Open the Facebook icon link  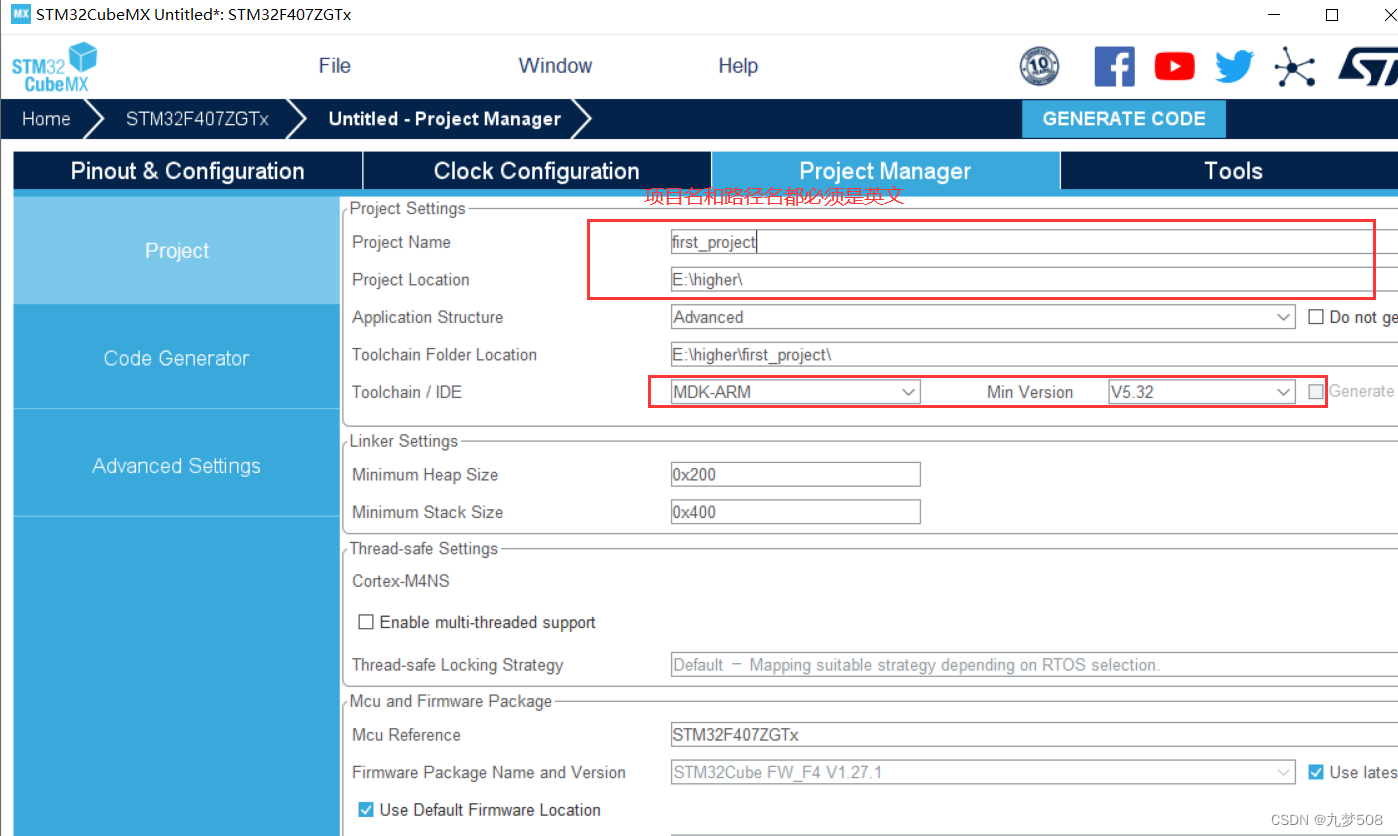(x=1114, y=67)
